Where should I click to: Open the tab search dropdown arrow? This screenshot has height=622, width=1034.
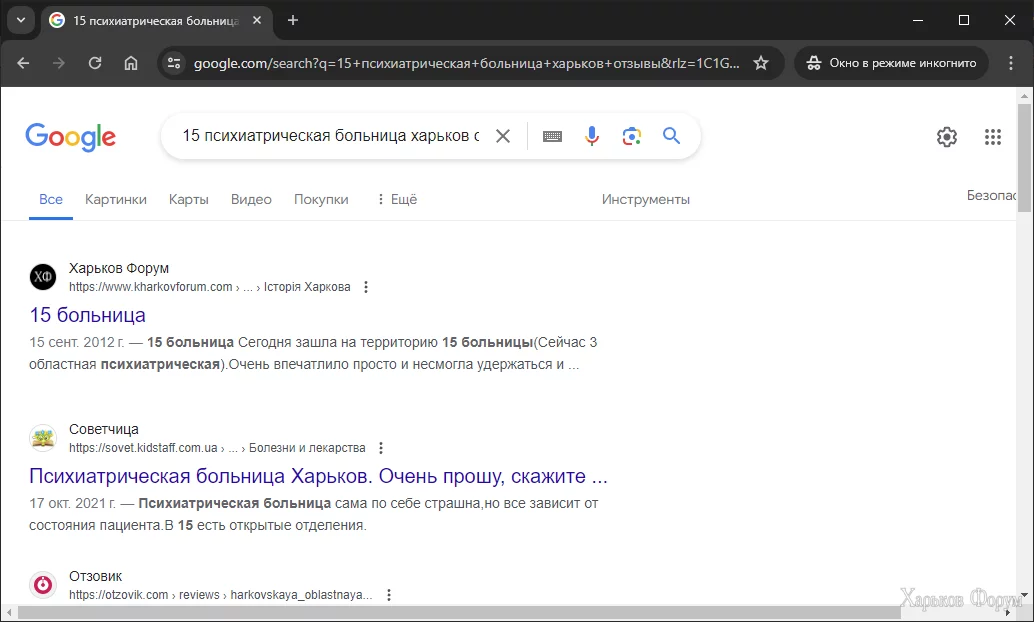click(21, 20)
